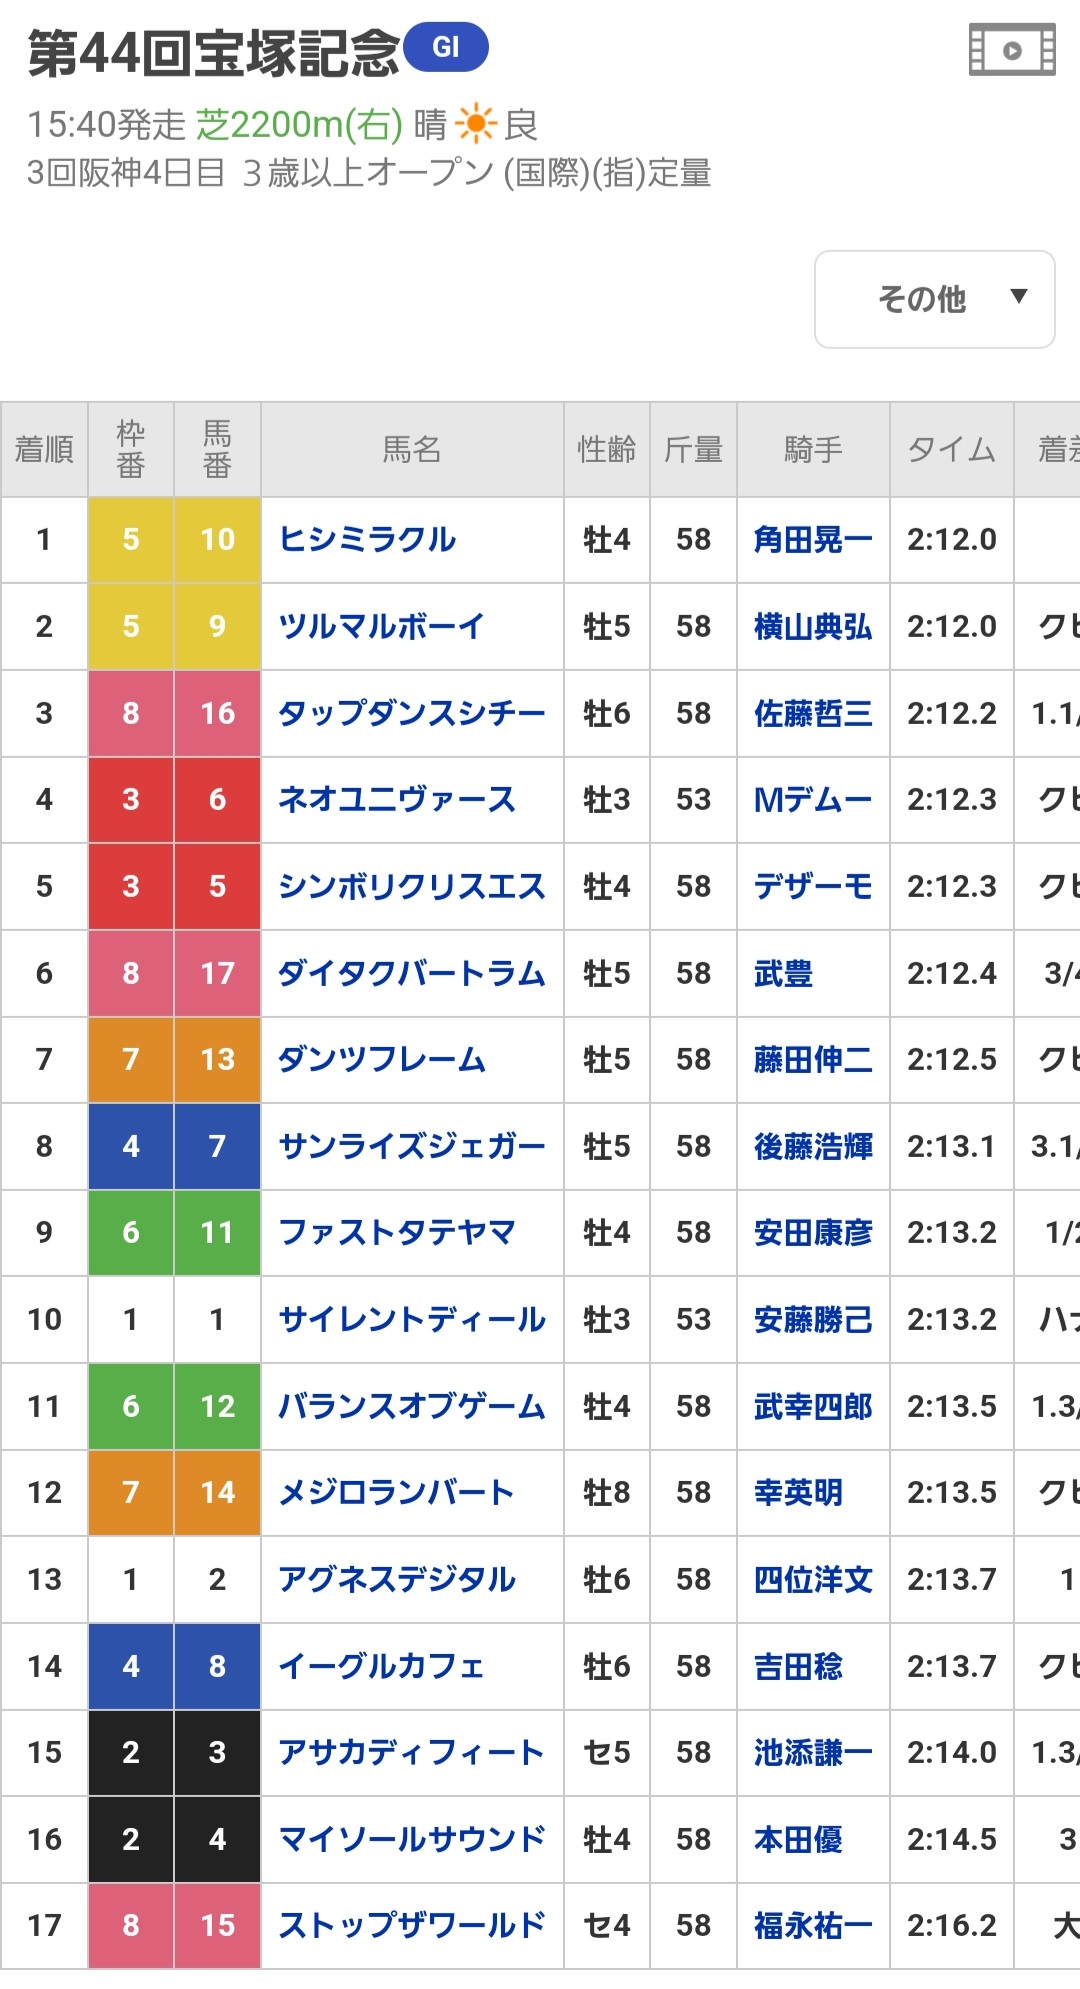Open horse ヒシミラクル's profile link
The image size is (1080, 1989).
(367, 540)
